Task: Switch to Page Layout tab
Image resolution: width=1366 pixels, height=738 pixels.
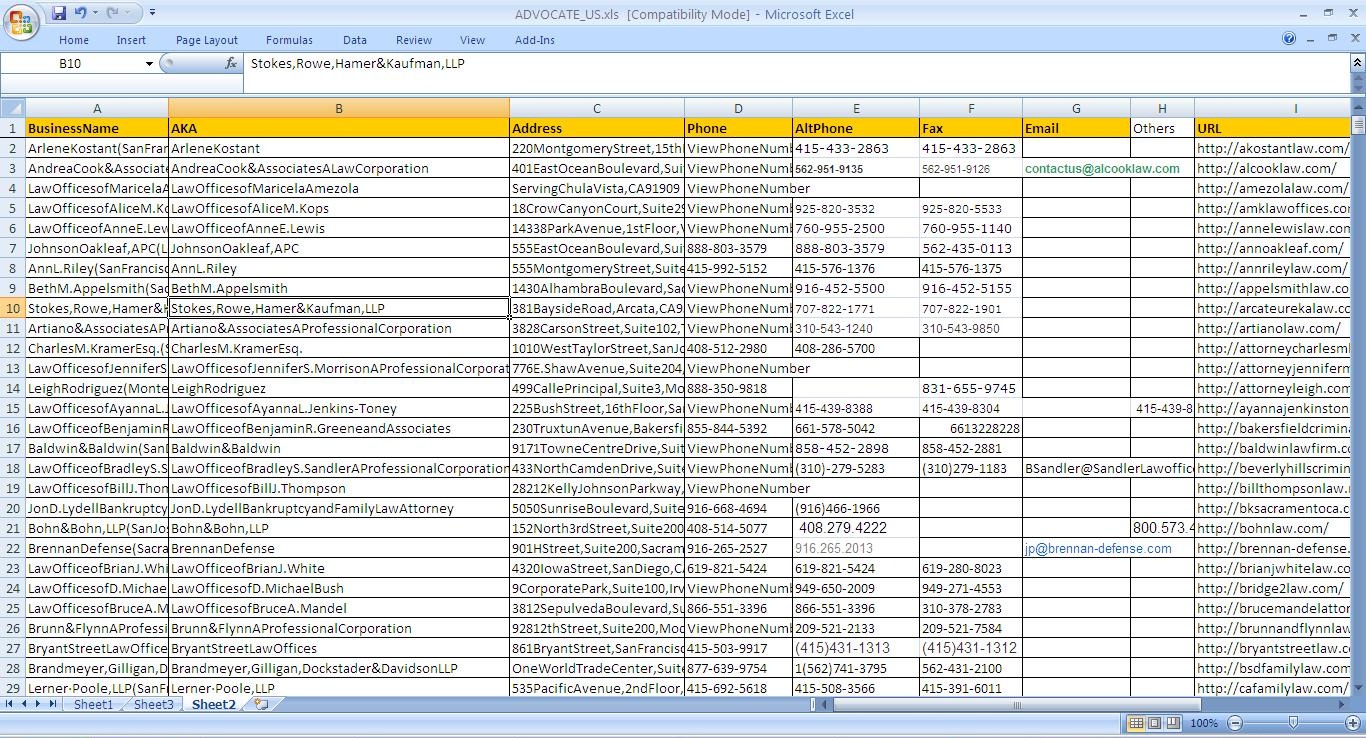Action: 207,40
